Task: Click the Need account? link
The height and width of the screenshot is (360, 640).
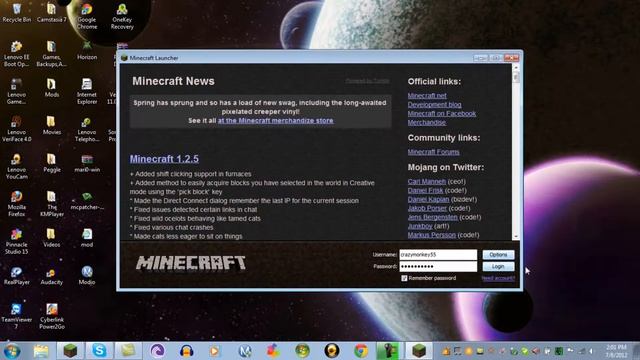Action: (498, 278)
